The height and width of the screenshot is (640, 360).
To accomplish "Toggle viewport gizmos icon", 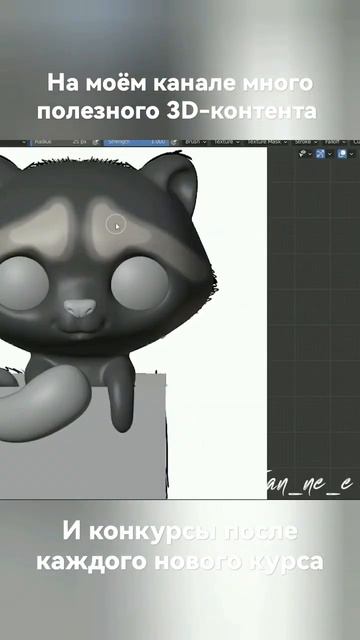I will 321,154.
